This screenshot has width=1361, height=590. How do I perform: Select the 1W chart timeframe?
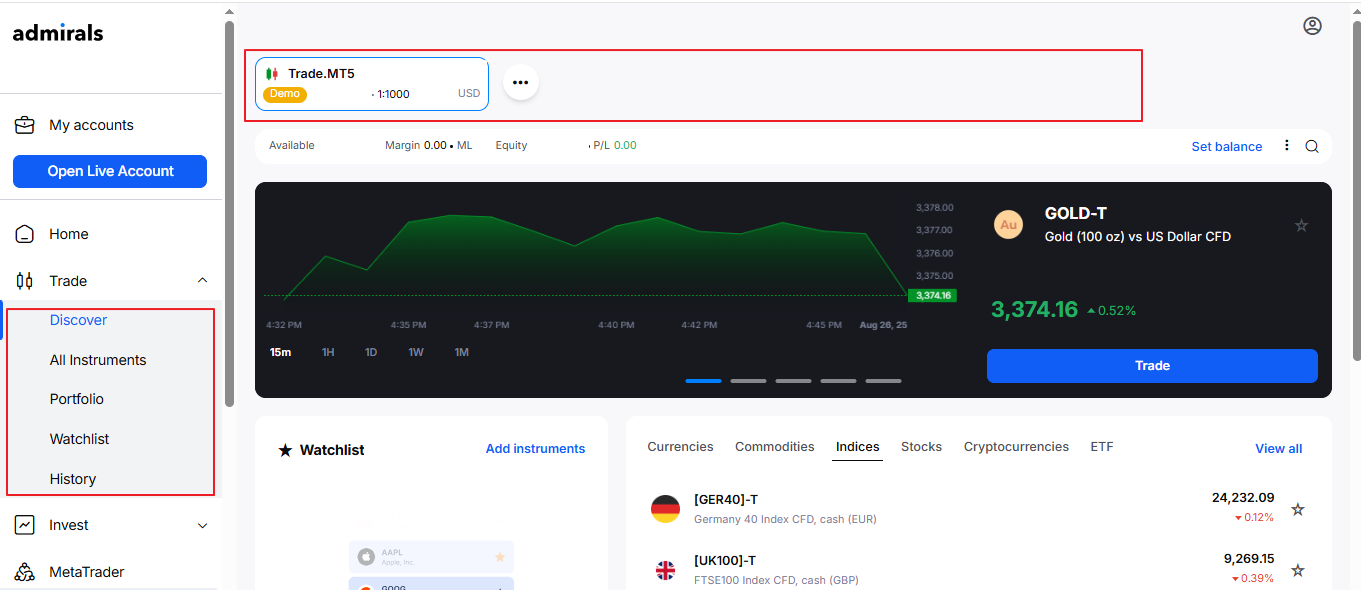tap(416, 352)
